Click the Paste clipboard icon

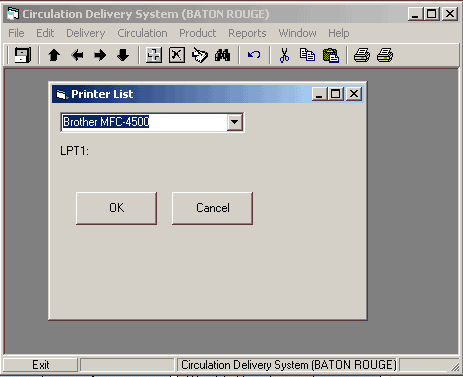tap(331, 55)
